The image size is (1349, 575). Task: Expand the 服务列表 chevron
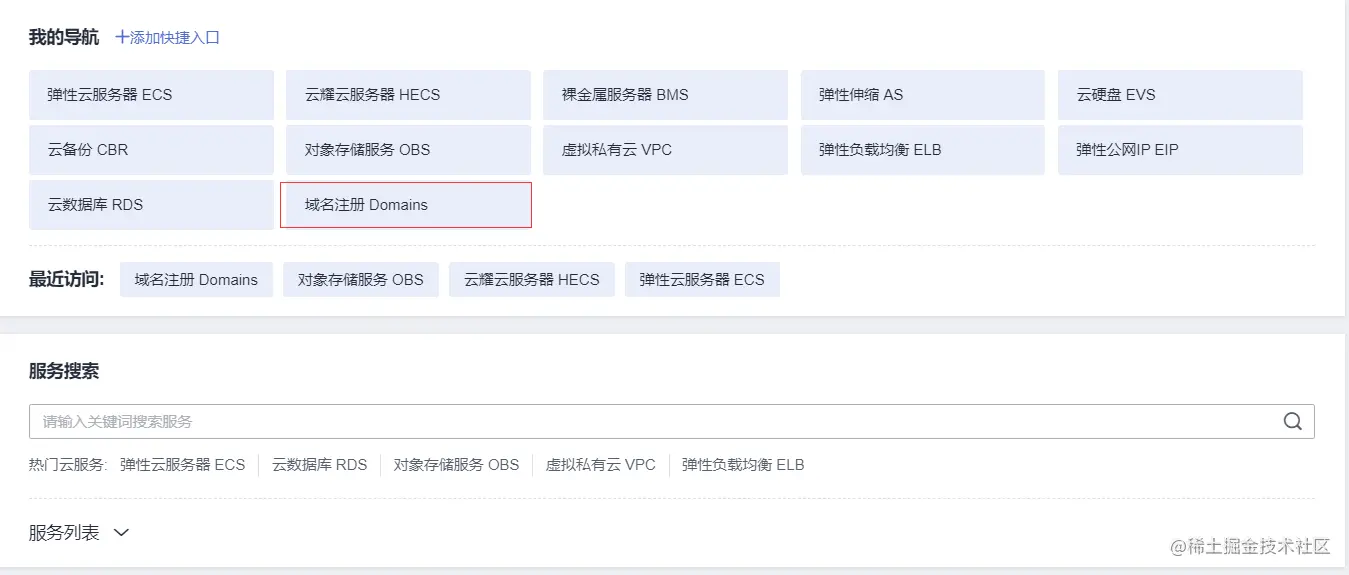click(121, 533)
